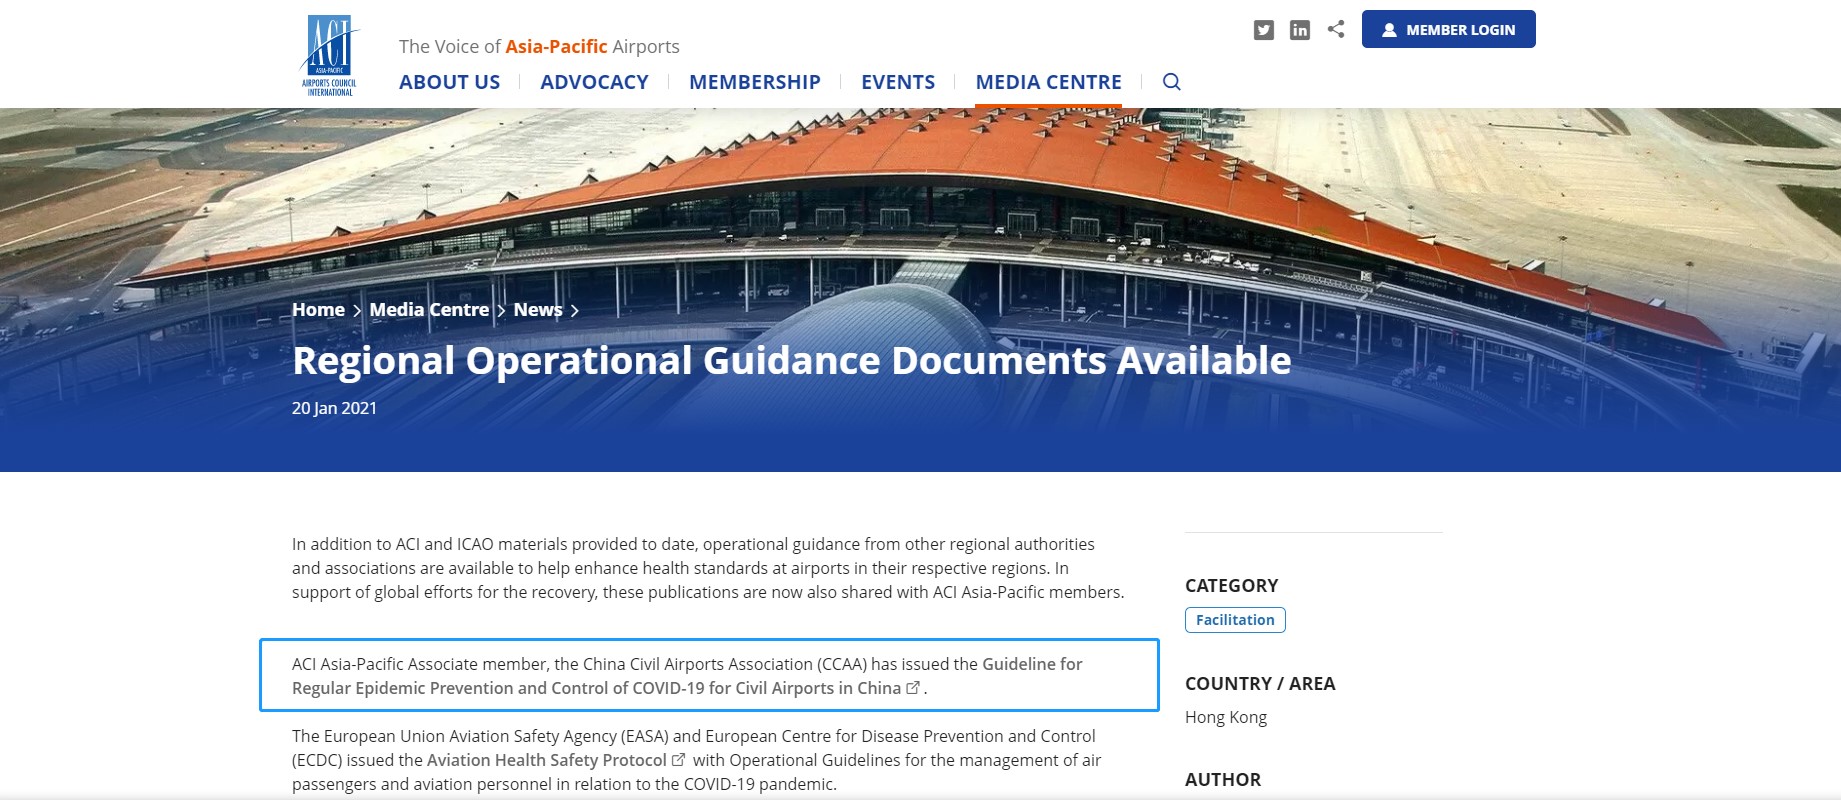Go to Media Centre breadcrumb

click(429, 310)
